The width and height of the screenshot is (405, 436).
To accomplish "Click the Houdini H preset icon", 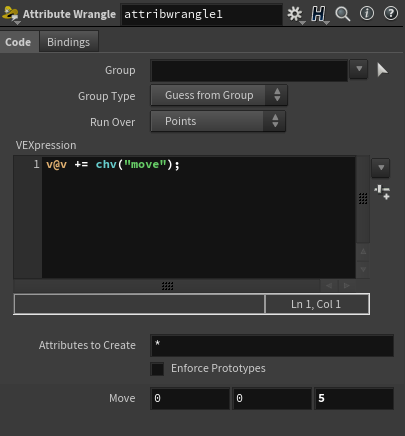I will 319,14.
